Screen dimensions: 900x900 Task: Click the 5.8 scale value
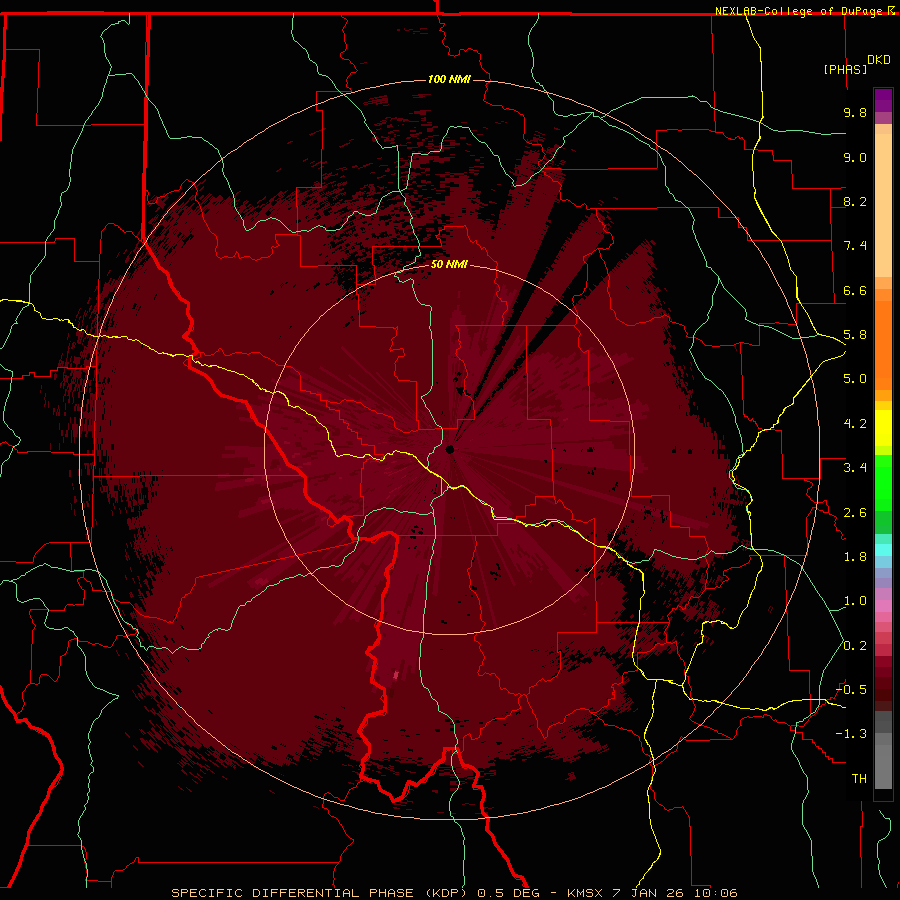pos(855,335)
